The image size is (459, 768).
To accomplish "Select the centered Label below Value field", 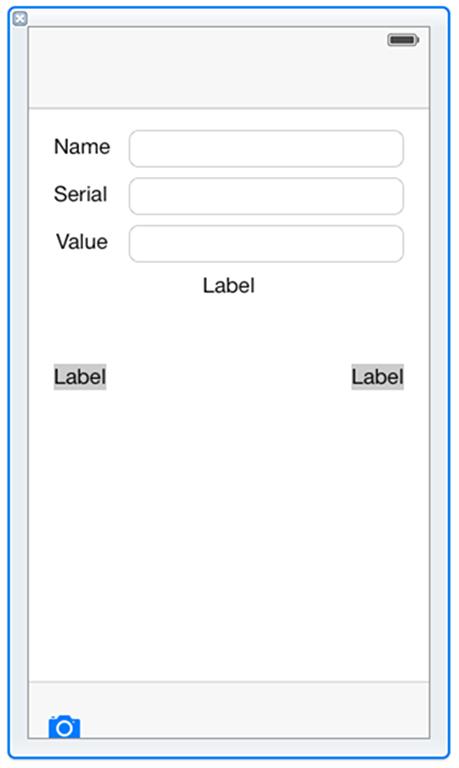I will tap(229, 286).
